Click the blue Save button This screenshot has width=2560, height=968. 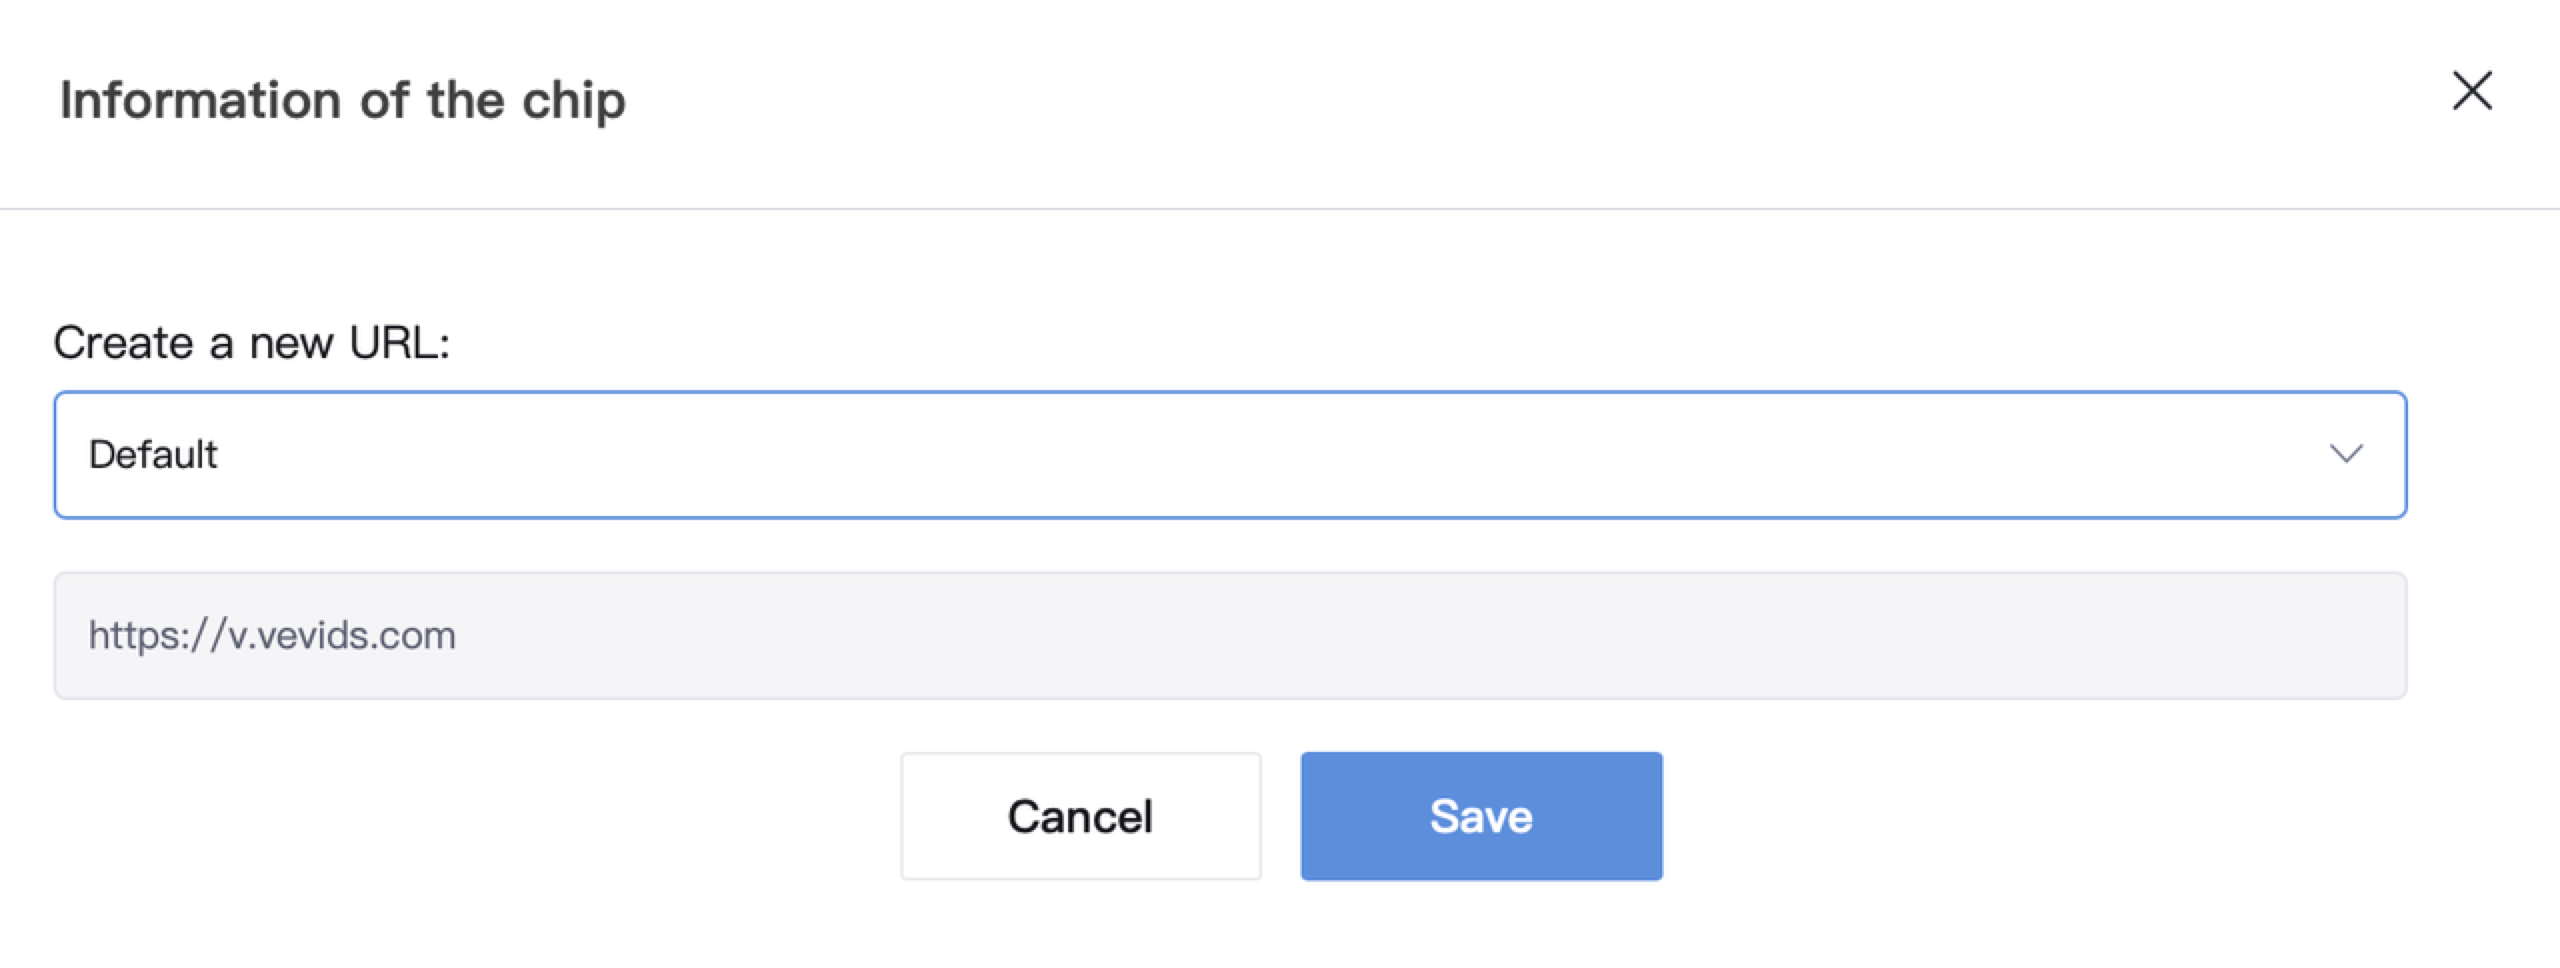click(1481, 816)
